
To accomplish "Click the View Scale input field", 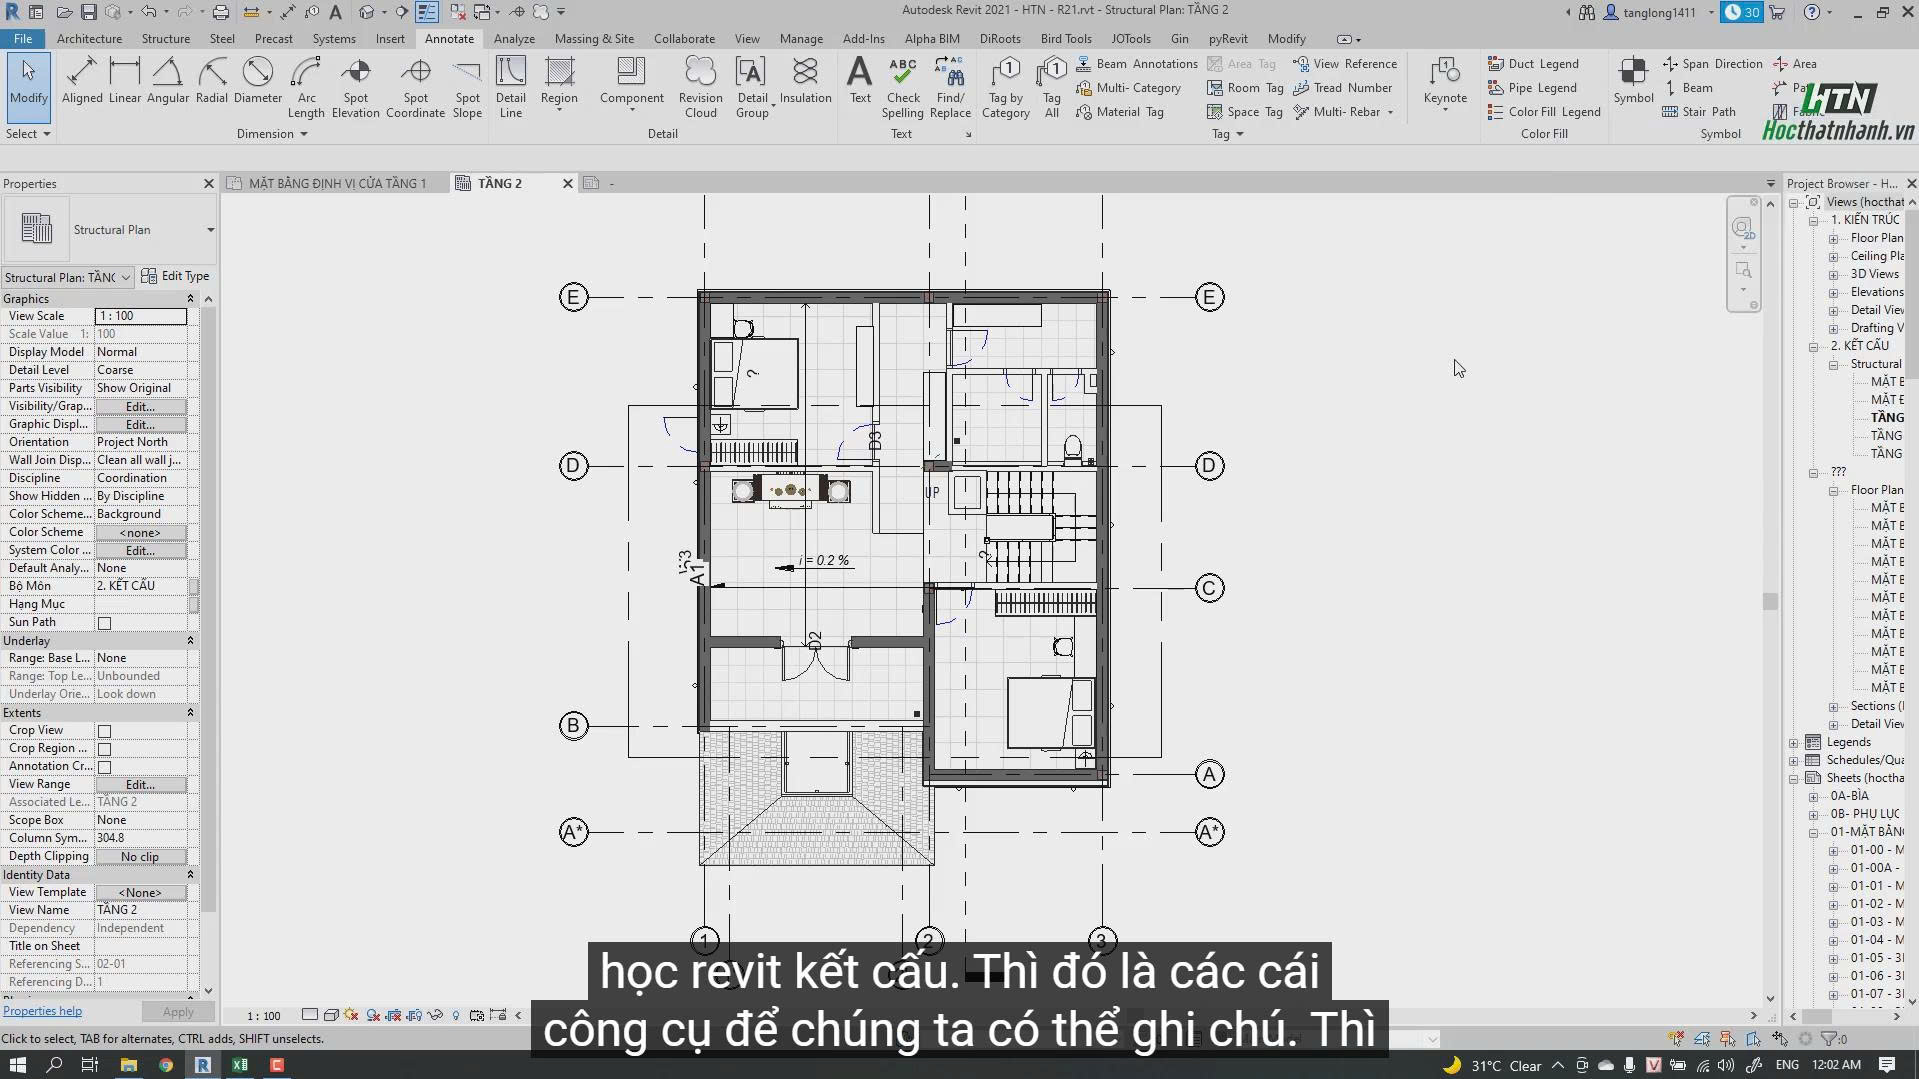I will point(140,316).
